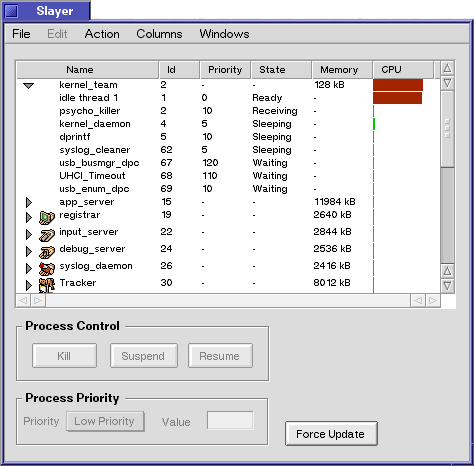Open the Windows menu
The height and width of the screenshot is (466, 474).
224,34
